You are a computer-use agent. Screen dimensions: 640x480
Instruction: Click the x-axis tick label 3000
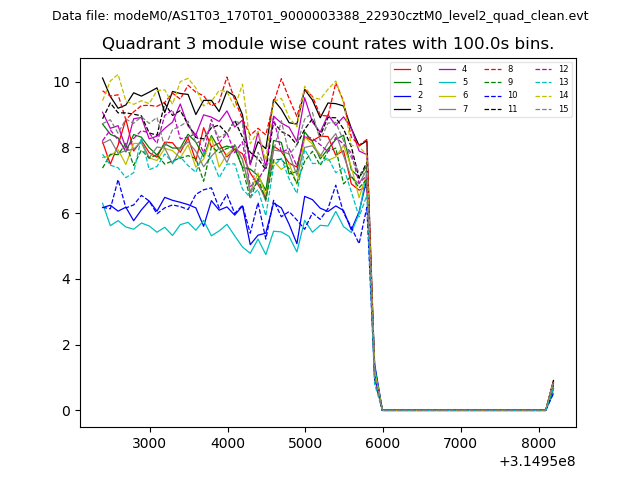(x=149, y=443)
